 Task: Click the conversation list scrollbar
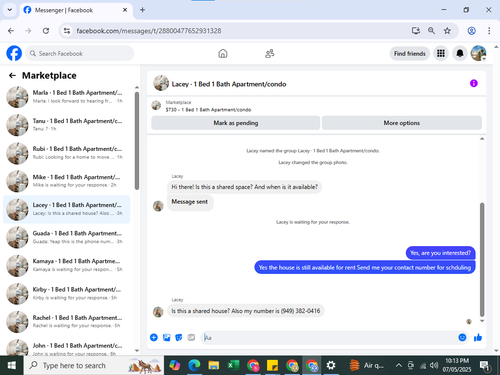[137, 141]
